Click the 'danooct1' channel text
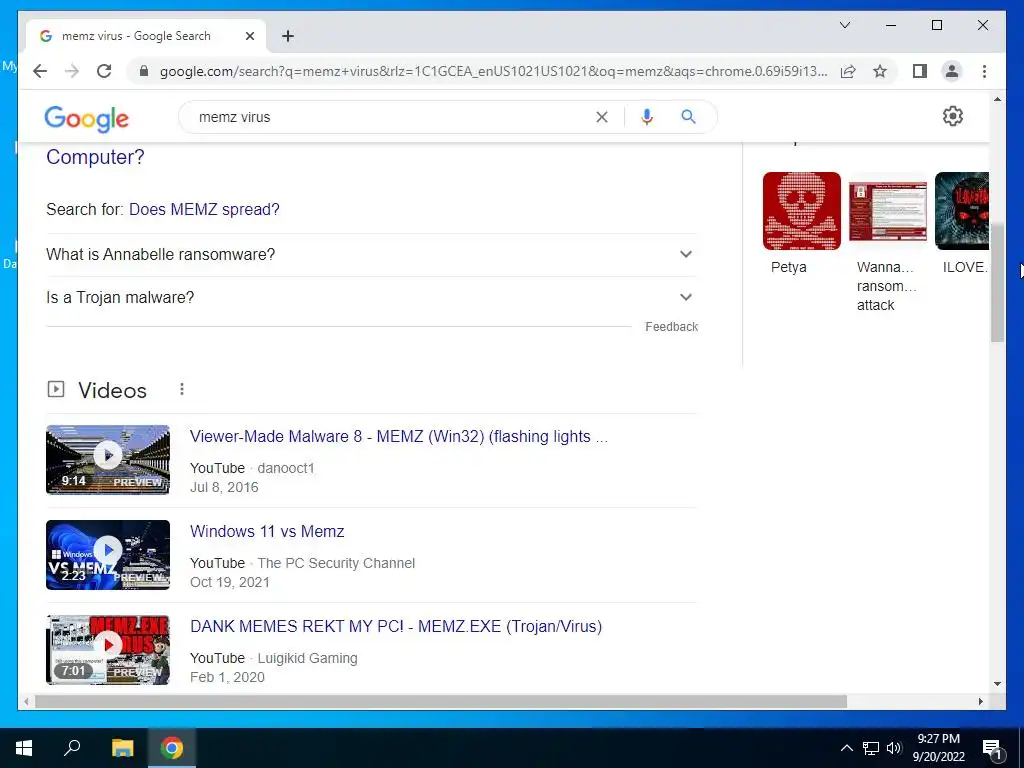The width and height of the screenshot is (1024, 768). pos(286,468)
